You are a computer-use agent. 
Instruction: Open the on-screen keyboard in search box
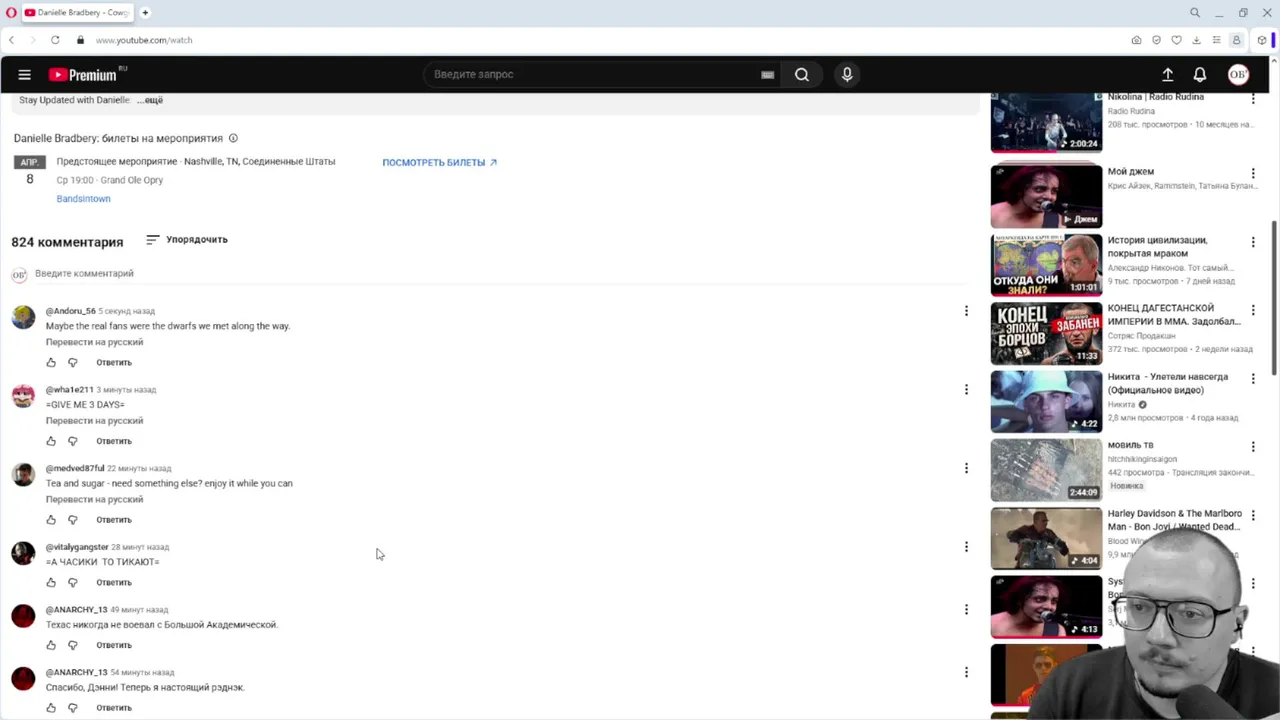767,74
